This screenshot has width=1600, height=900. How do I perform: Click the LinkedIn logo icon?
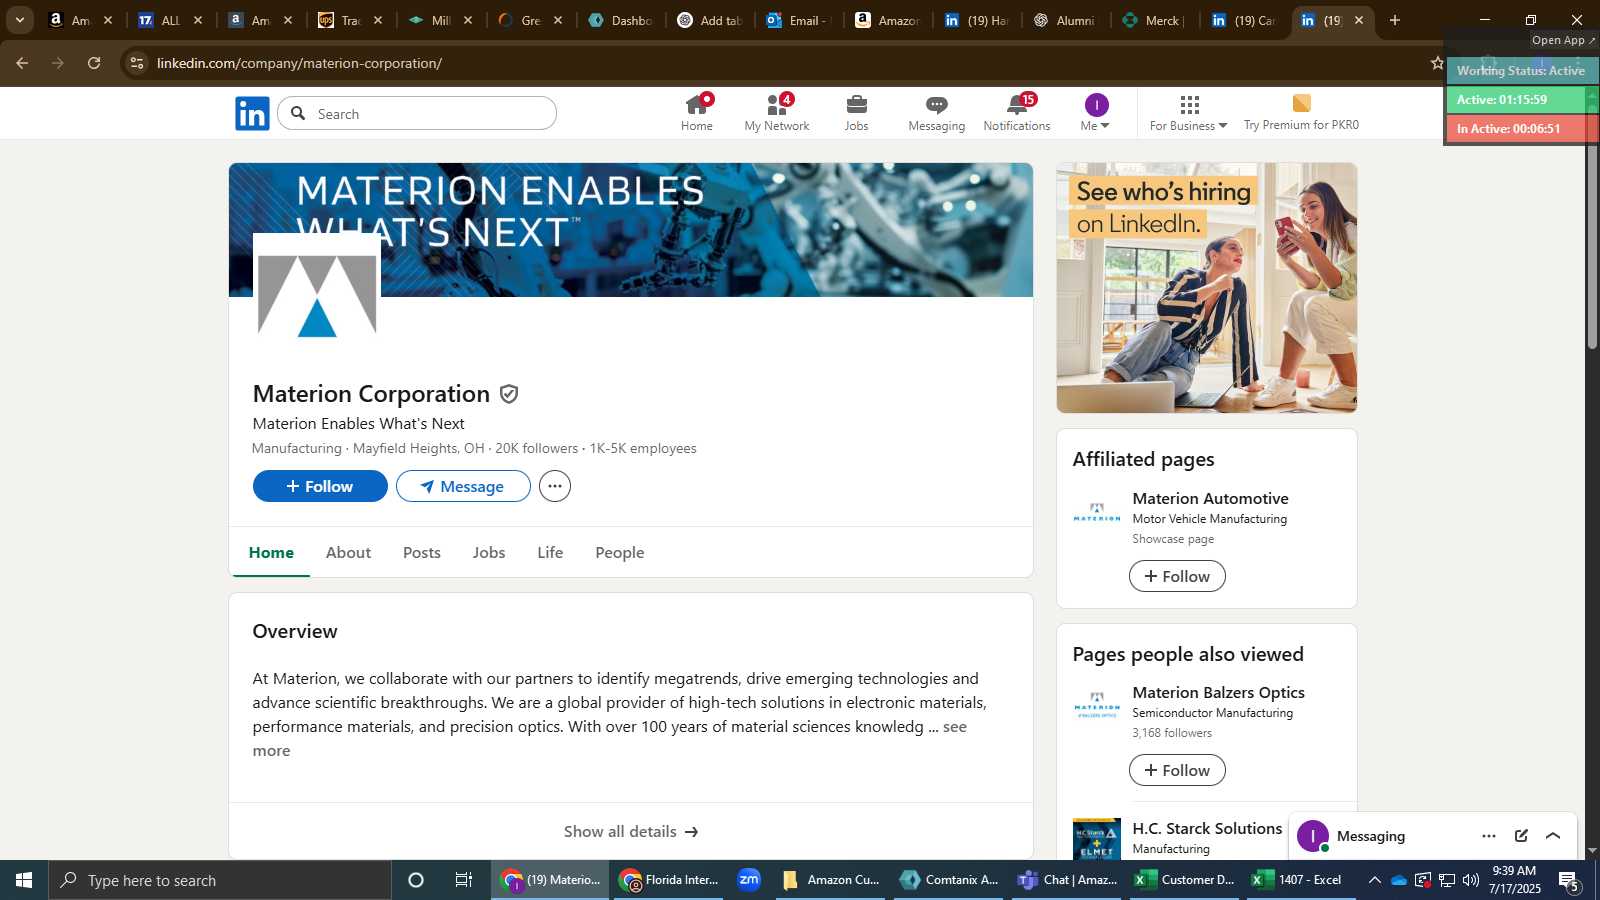coord(252,113)
